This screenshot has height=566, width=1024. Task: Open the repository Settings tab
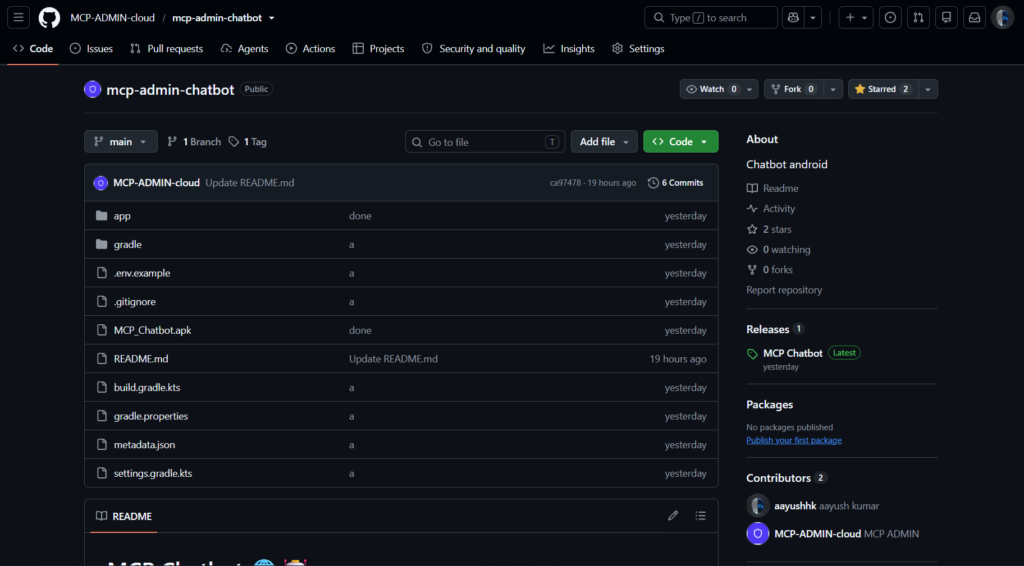[639, 48]
